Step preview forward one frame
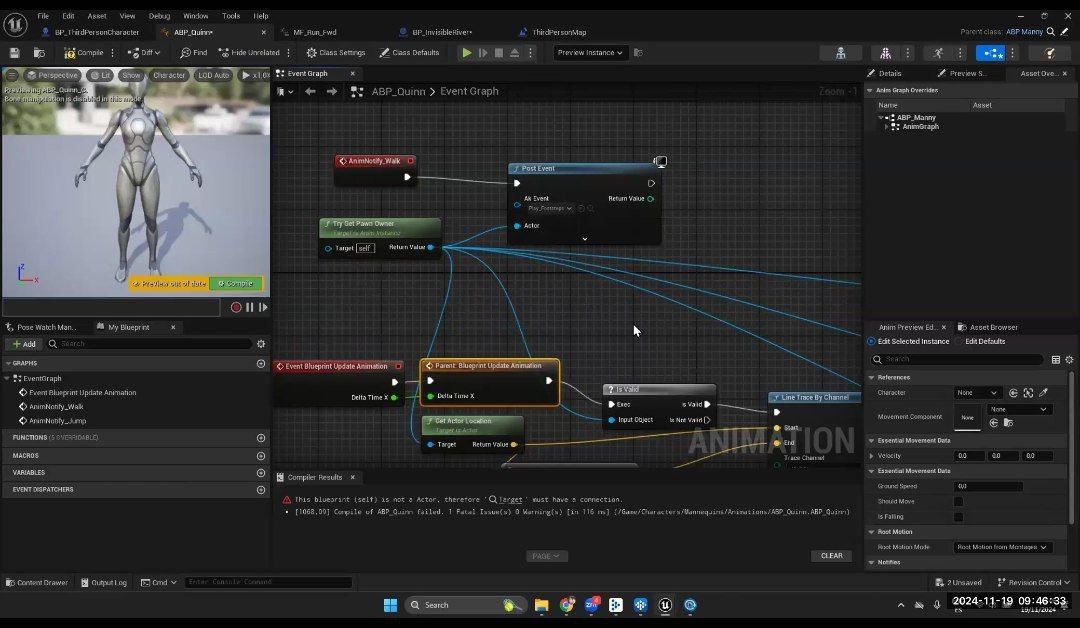1080x628 pixels. (x=262, y=307)
